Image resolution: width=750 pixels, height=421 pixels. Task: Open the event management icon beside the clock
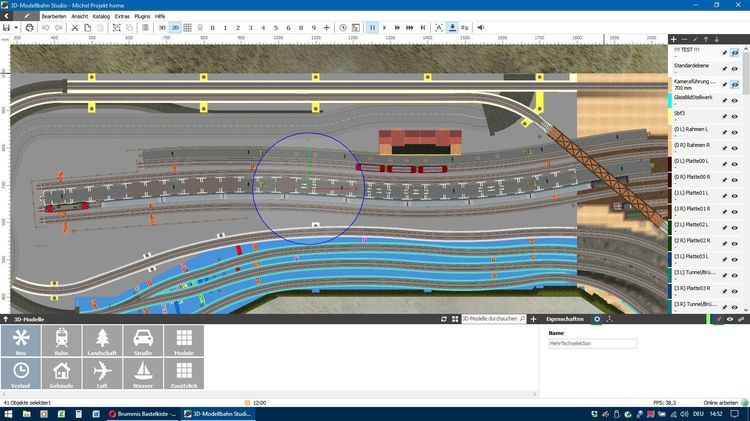point(355,28)
